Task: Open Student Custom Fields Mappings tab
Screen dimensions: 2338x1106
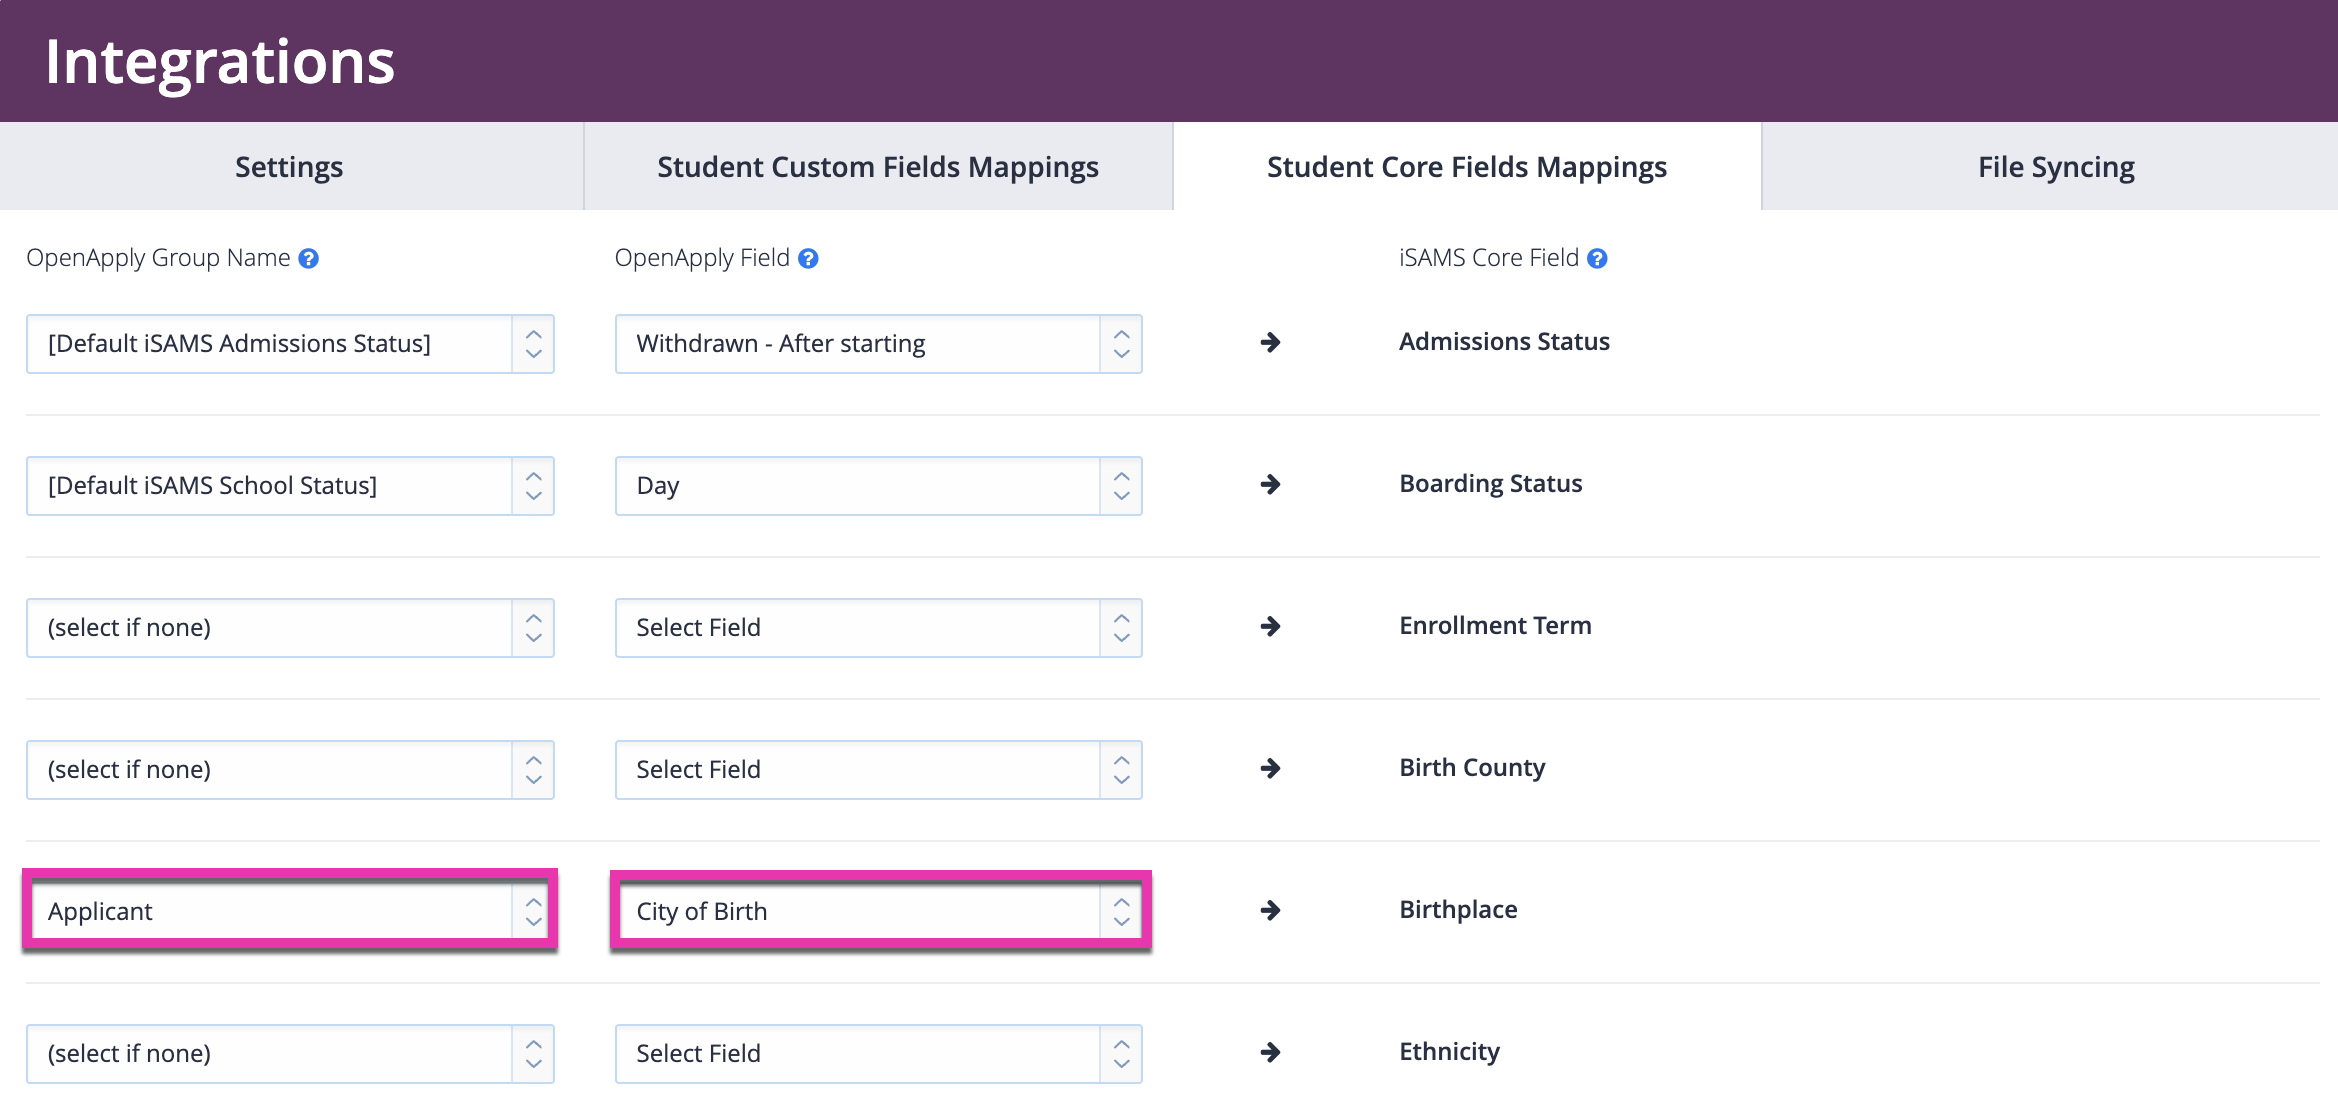Action: click(x=877, y=167)
